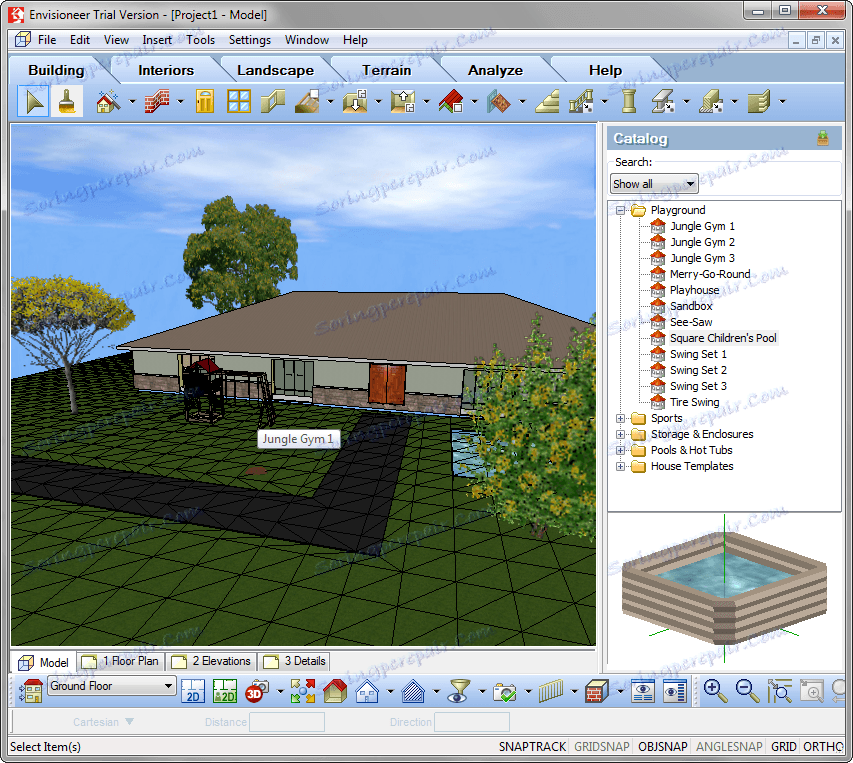Toggle ORTHO mode in the status bar

click(823, 747)
